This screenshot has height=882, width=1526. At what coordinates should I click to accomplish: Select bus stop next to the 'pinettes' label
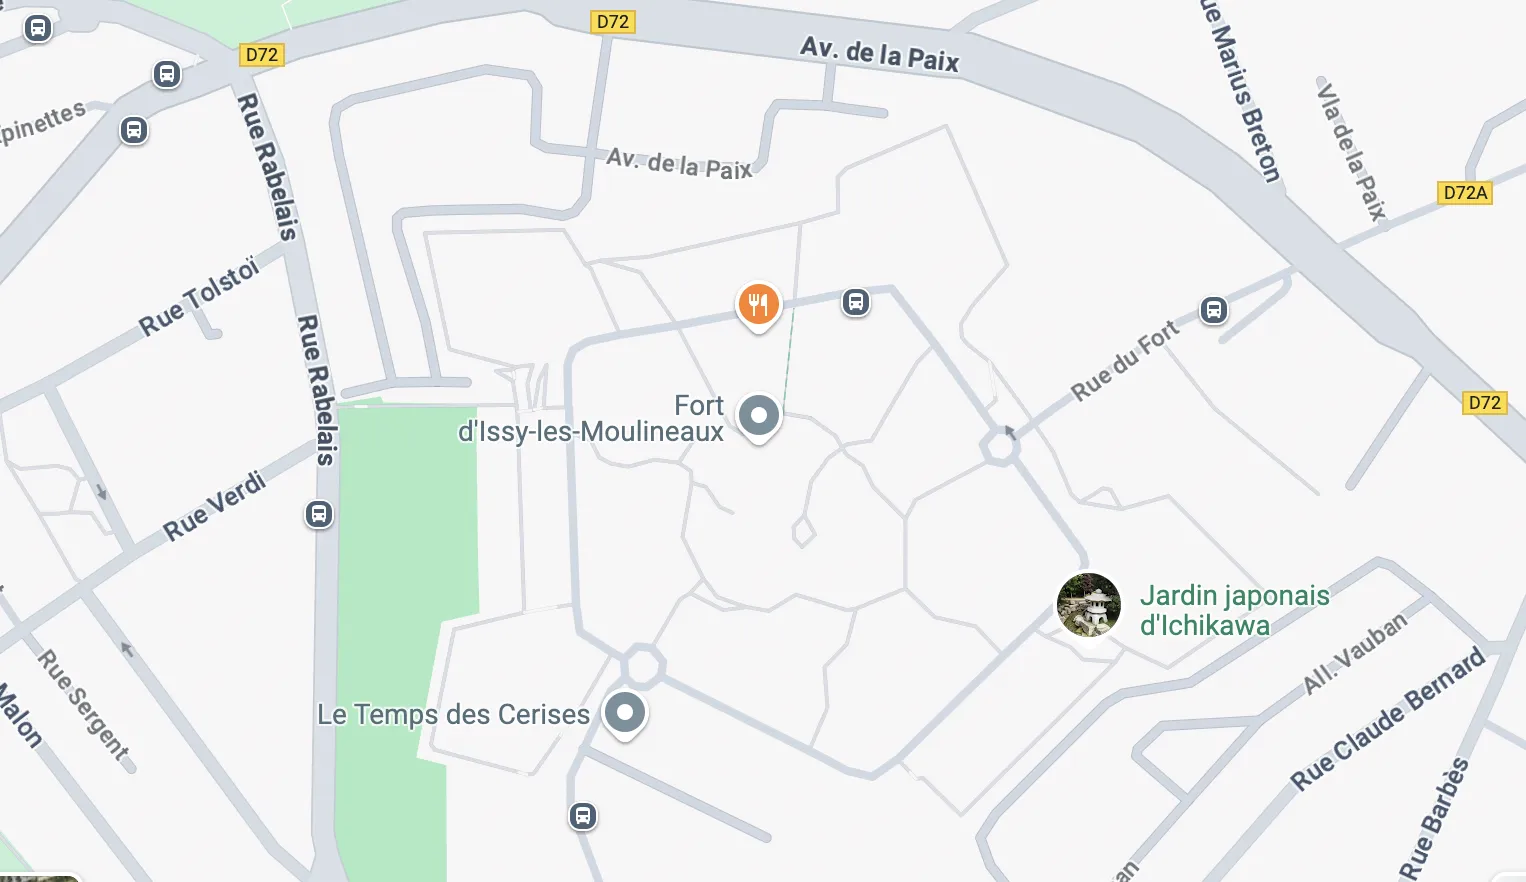[x=134, y=130]
